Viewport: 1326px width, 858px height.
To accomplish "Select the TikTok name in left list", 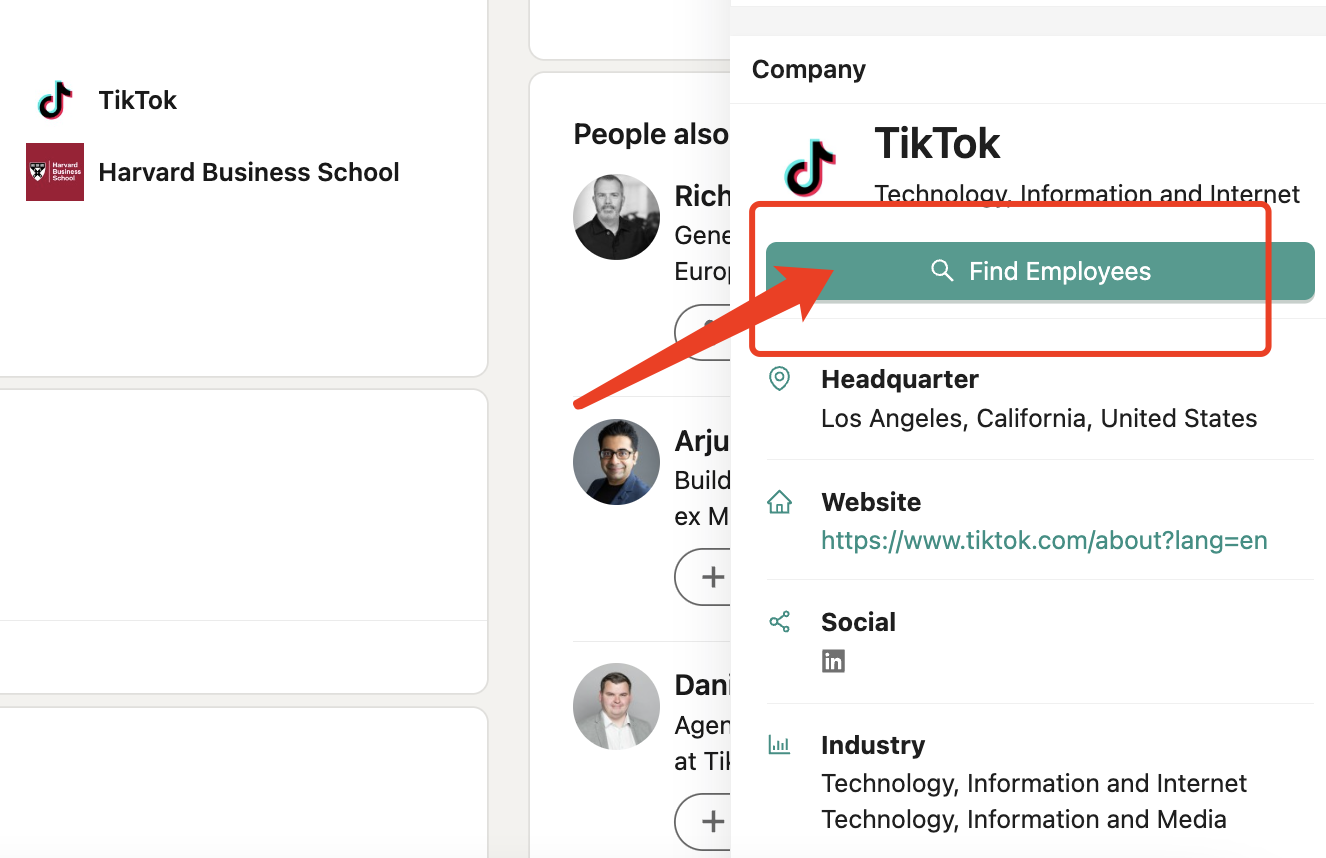I will click(138, 100).
